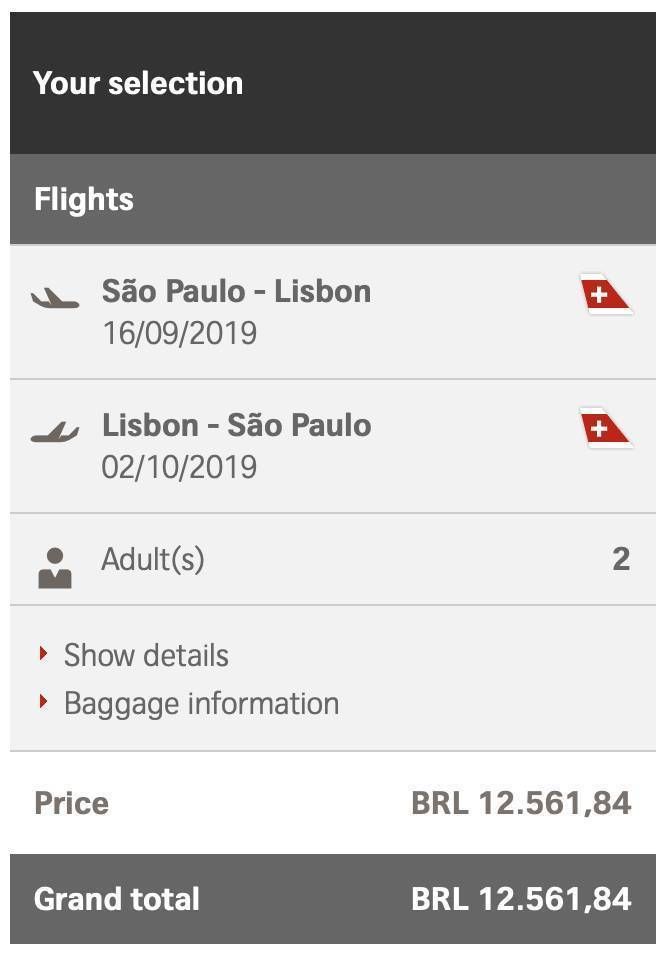Viewport: 666px width, 956px height.
Task: Open the Show details link
Action: point(146,655)
